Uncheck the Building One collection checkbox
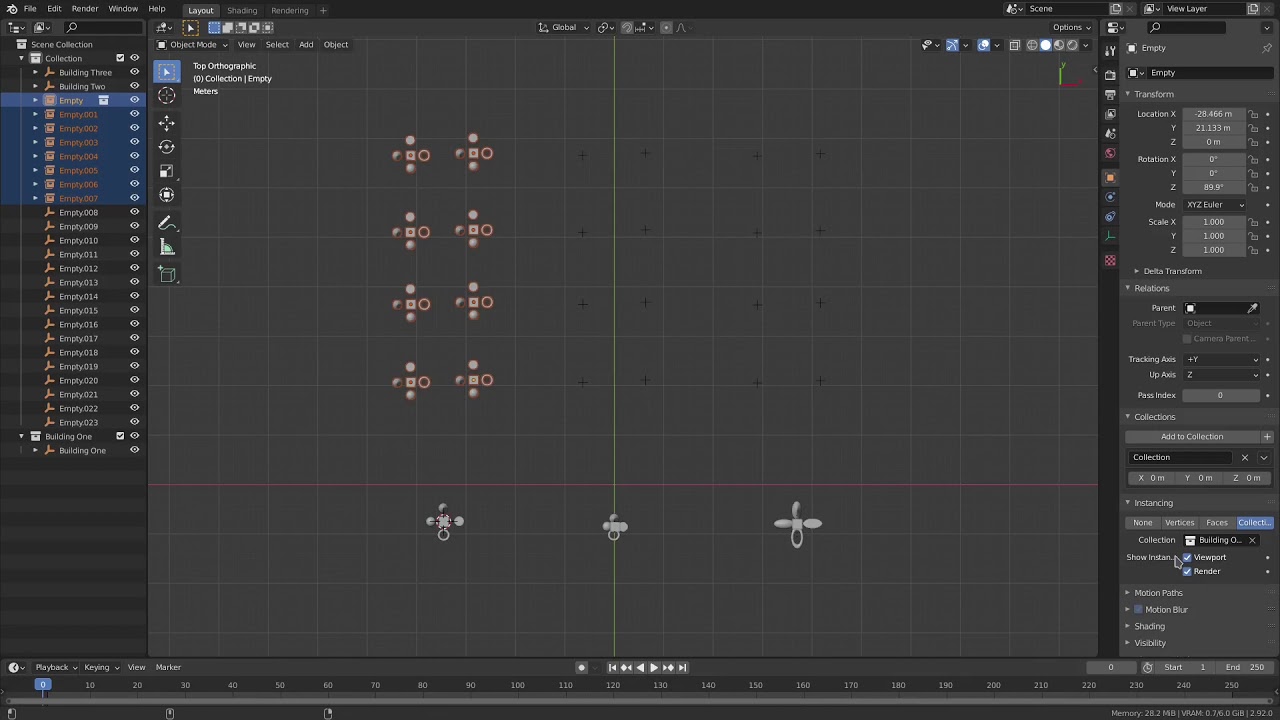 (x=120, y=436)
